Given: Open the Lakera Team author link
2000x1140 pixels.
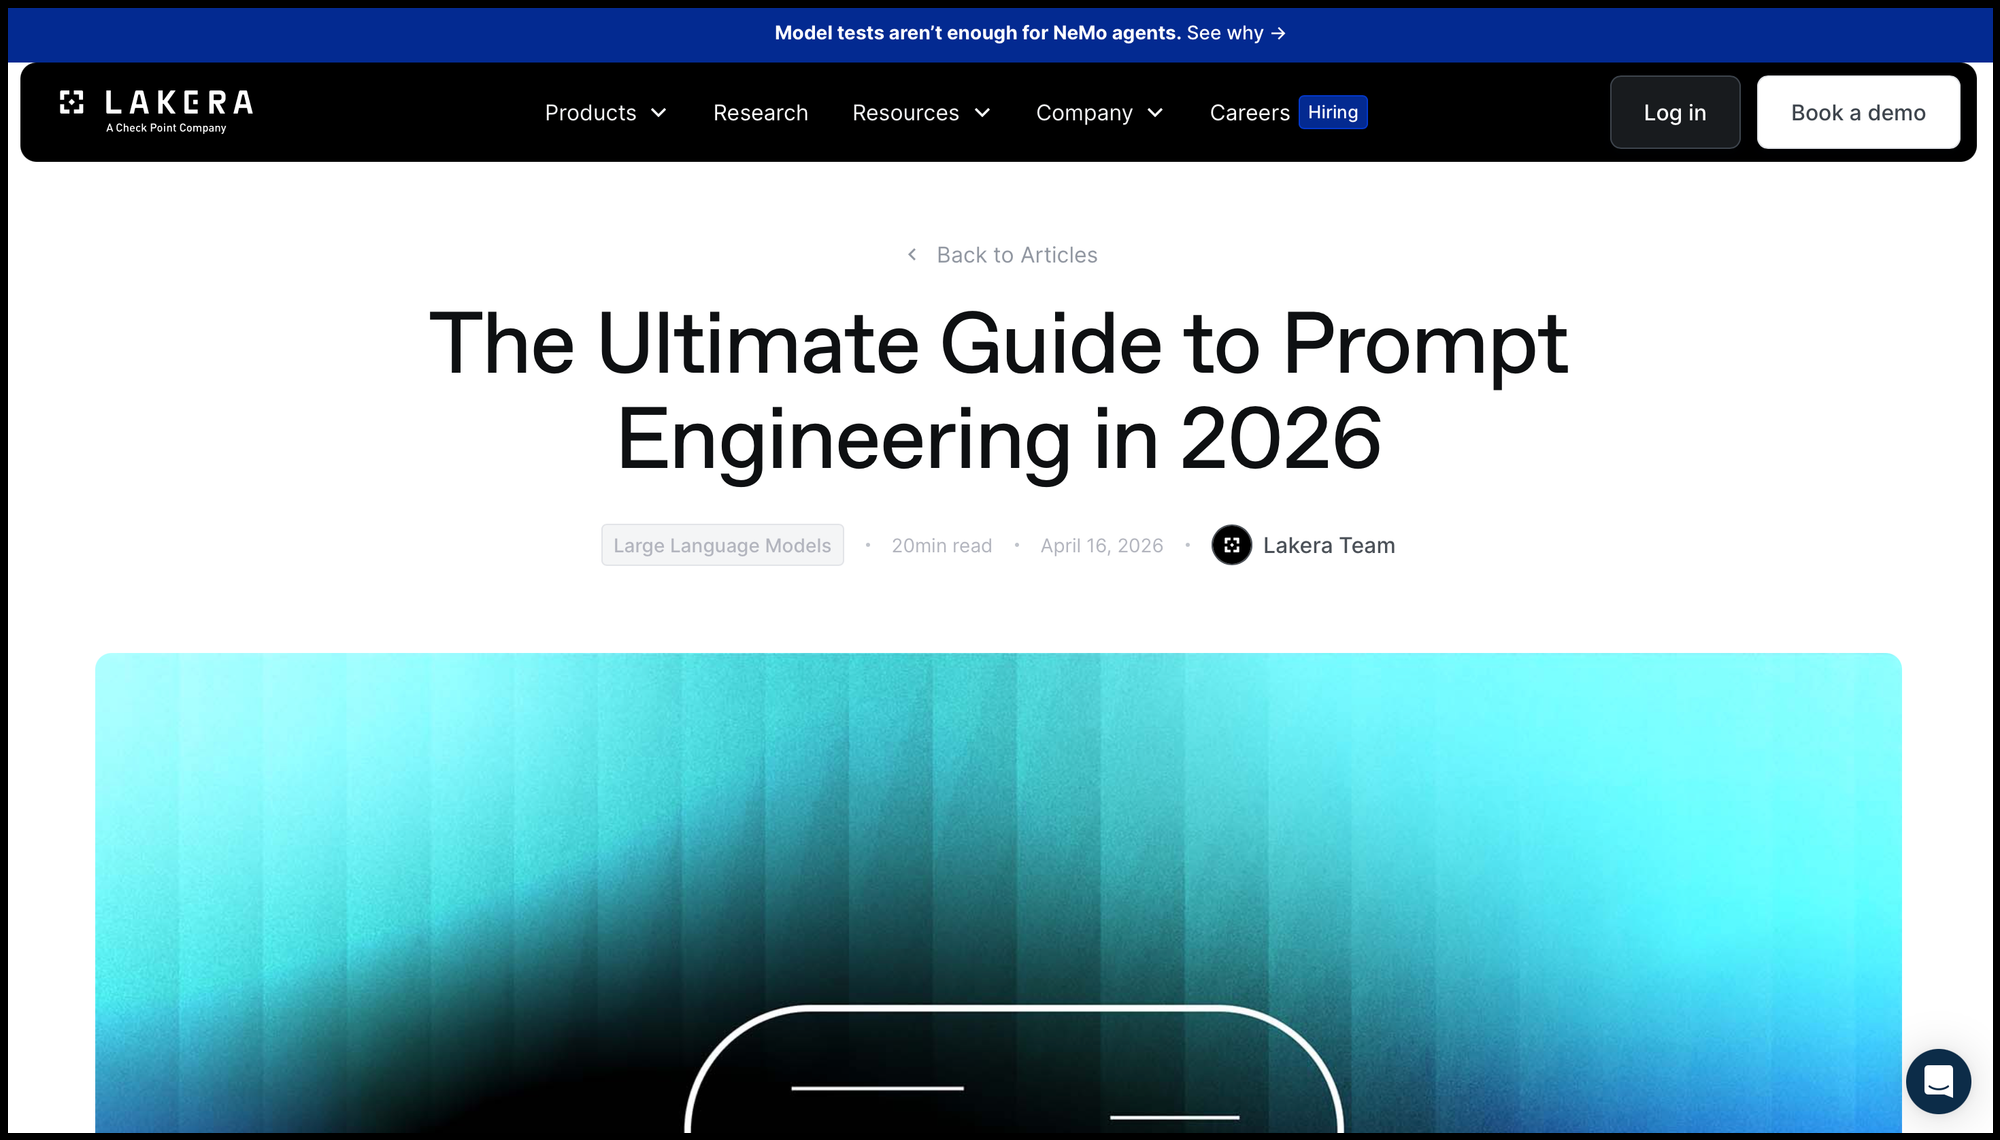Looking at the screenshot, I should click(x=1328, y=545).
